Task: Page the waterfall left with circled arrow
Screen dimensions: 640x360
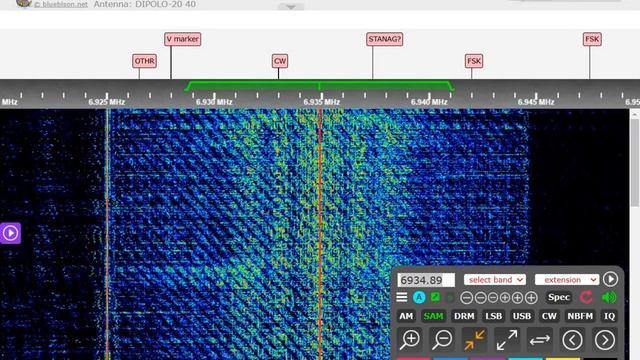Action: point(572,340)
